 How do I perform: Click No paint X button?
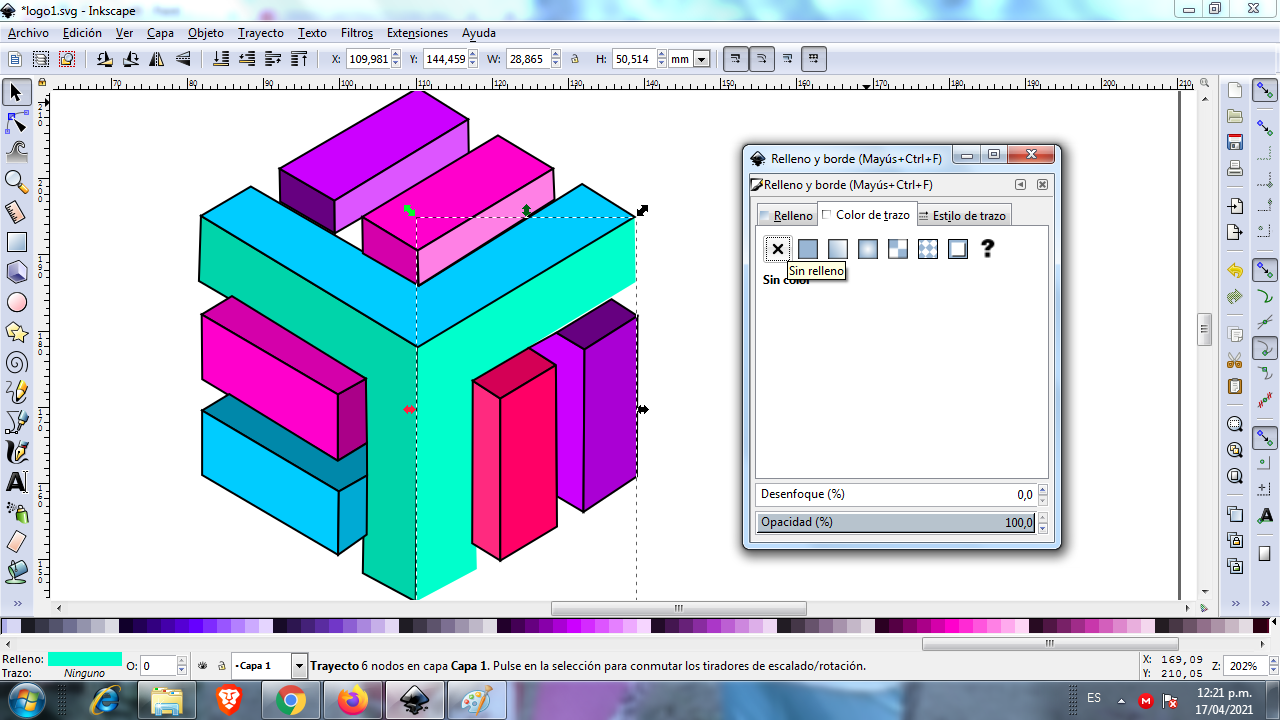778,249
